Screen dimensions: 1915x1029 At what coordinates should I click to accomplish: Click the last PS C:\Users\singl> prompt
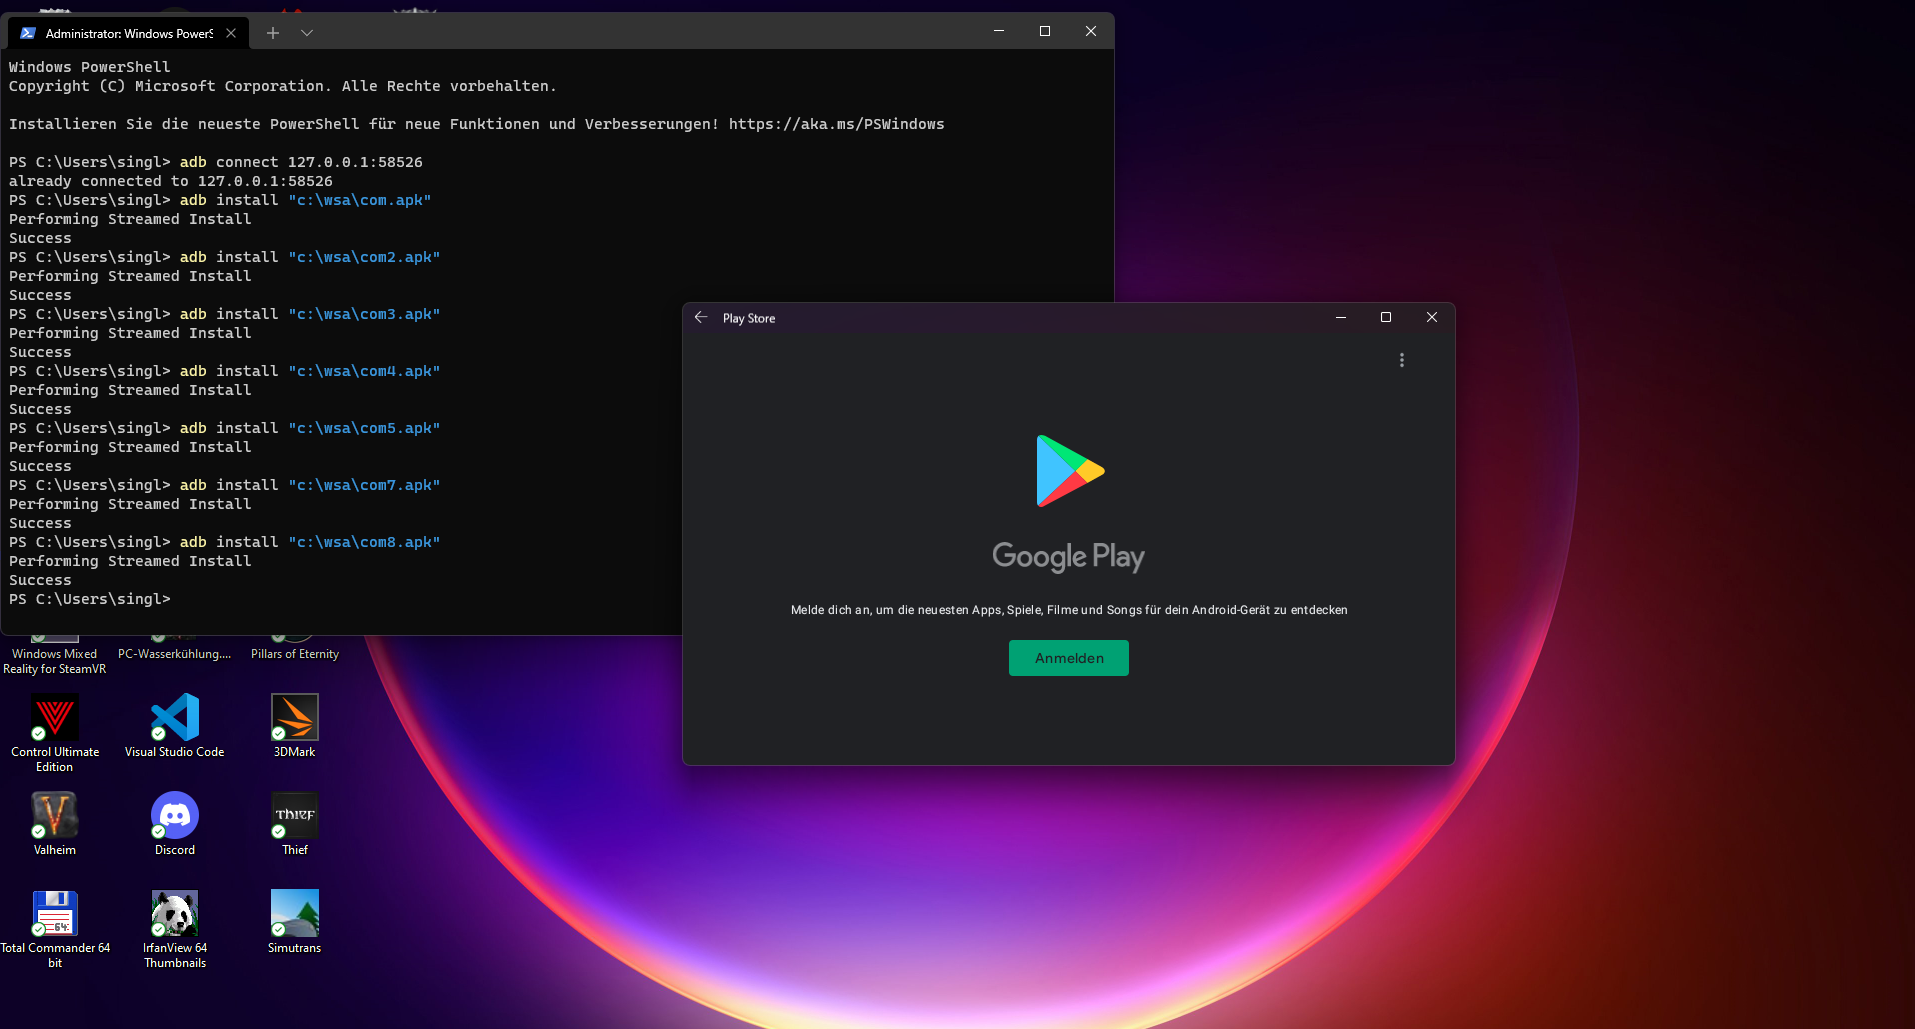90,599
